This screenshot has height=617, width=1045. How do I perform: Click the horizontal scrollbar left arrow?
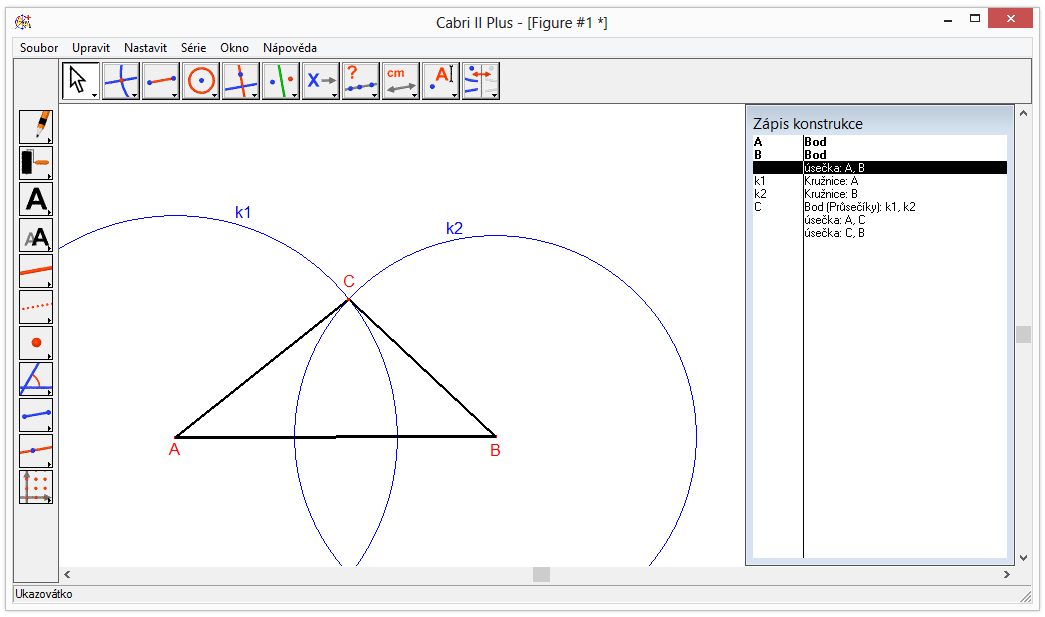[67, 574]
